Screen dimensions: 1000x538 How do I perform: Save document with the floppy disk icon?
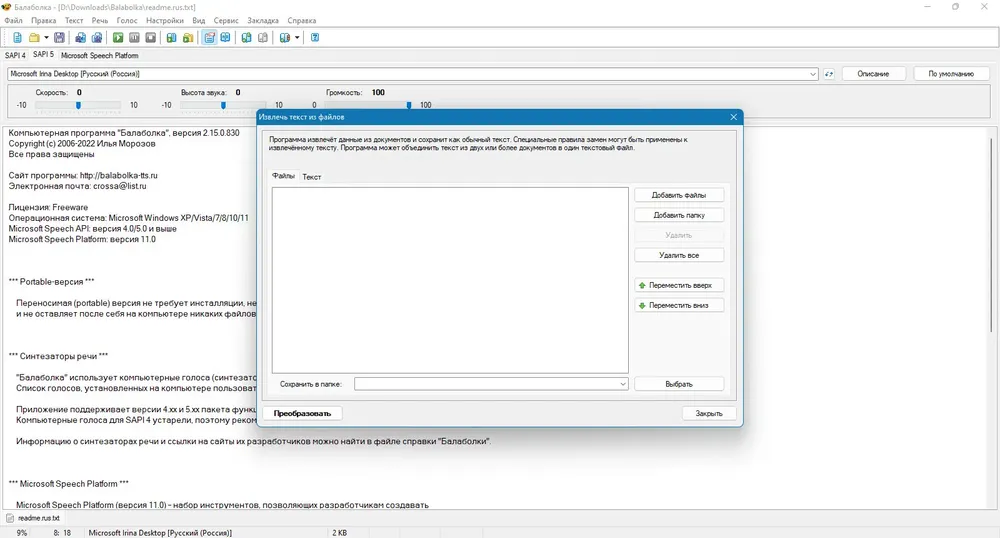click(x=59, y=38)
